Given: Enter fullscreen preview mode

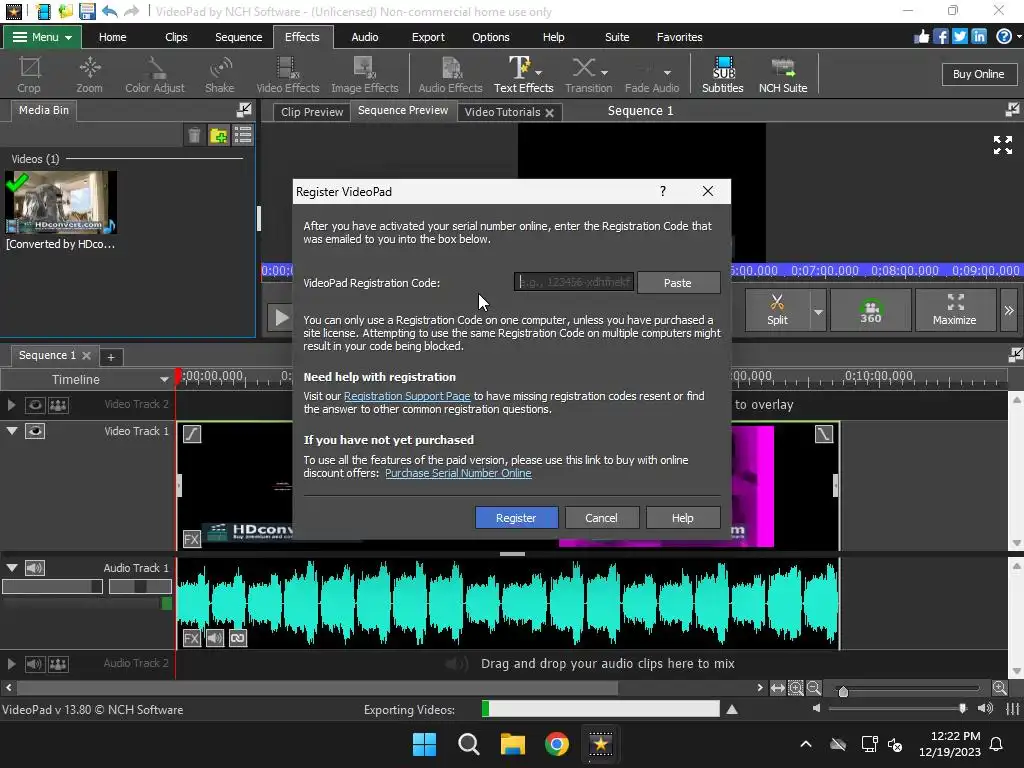Looking at the screenshot, I should pyautogui.click(x=1002, y=145).
